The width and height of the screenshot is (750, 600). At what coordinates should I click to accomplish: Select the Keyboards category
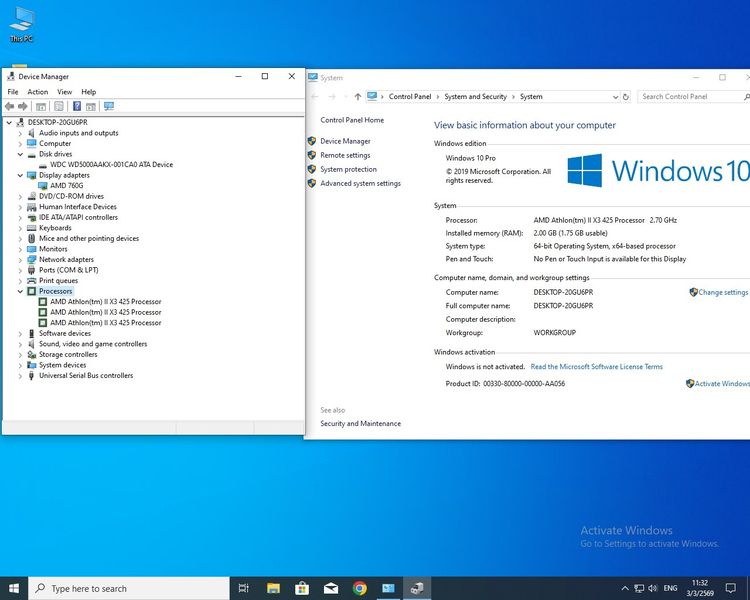click(x=55, y=228)
